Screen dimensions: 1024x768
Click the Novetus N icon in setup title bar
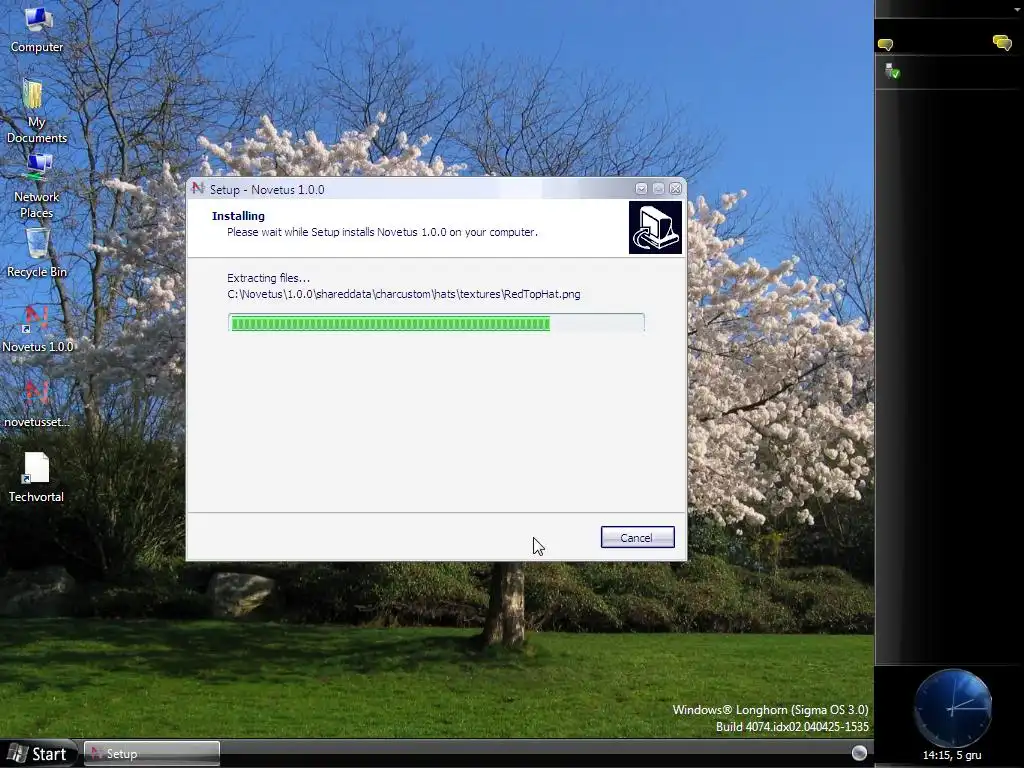click(x=198, y=189)
